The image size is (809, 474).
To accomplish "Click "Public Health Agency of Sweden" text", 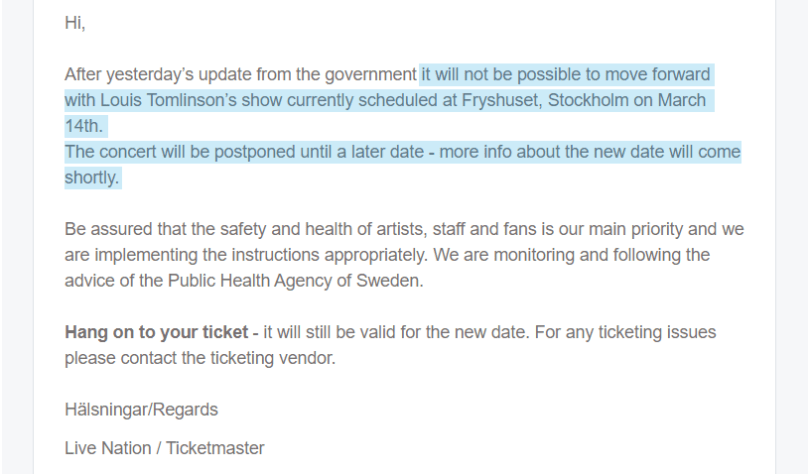I will [x=282, y=280].
